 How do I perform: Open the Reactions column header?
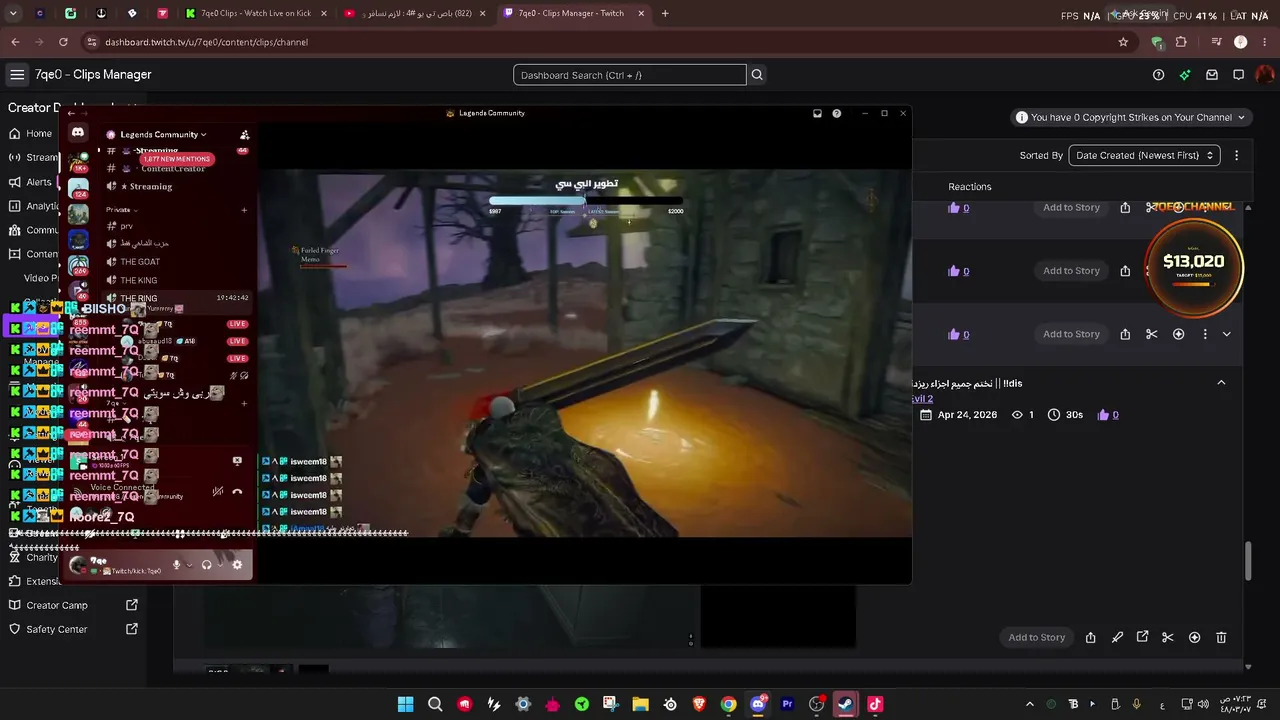[x=970, y=187]
